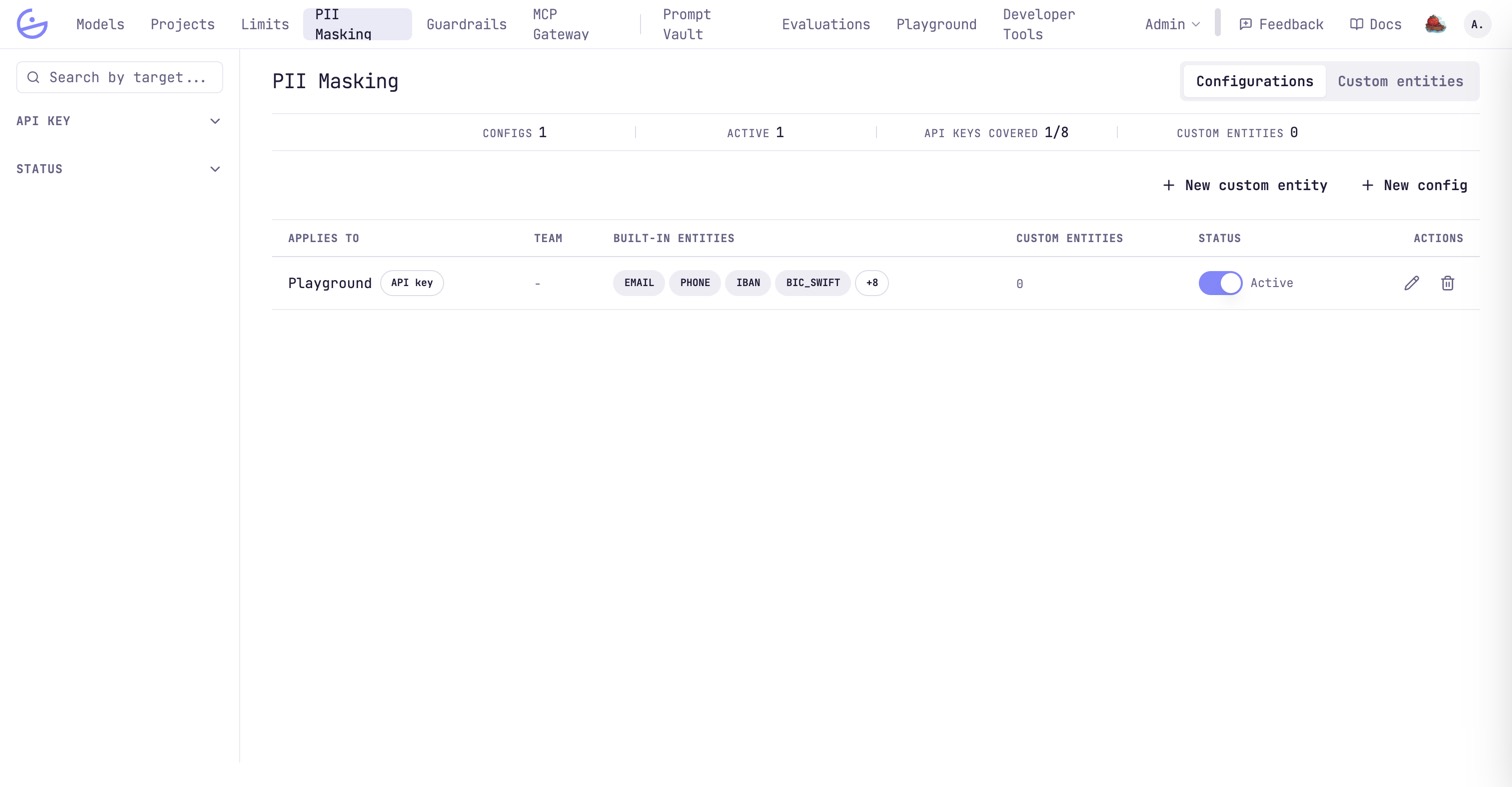
Task: Open the Playground nav item
Action: [936, 24]
